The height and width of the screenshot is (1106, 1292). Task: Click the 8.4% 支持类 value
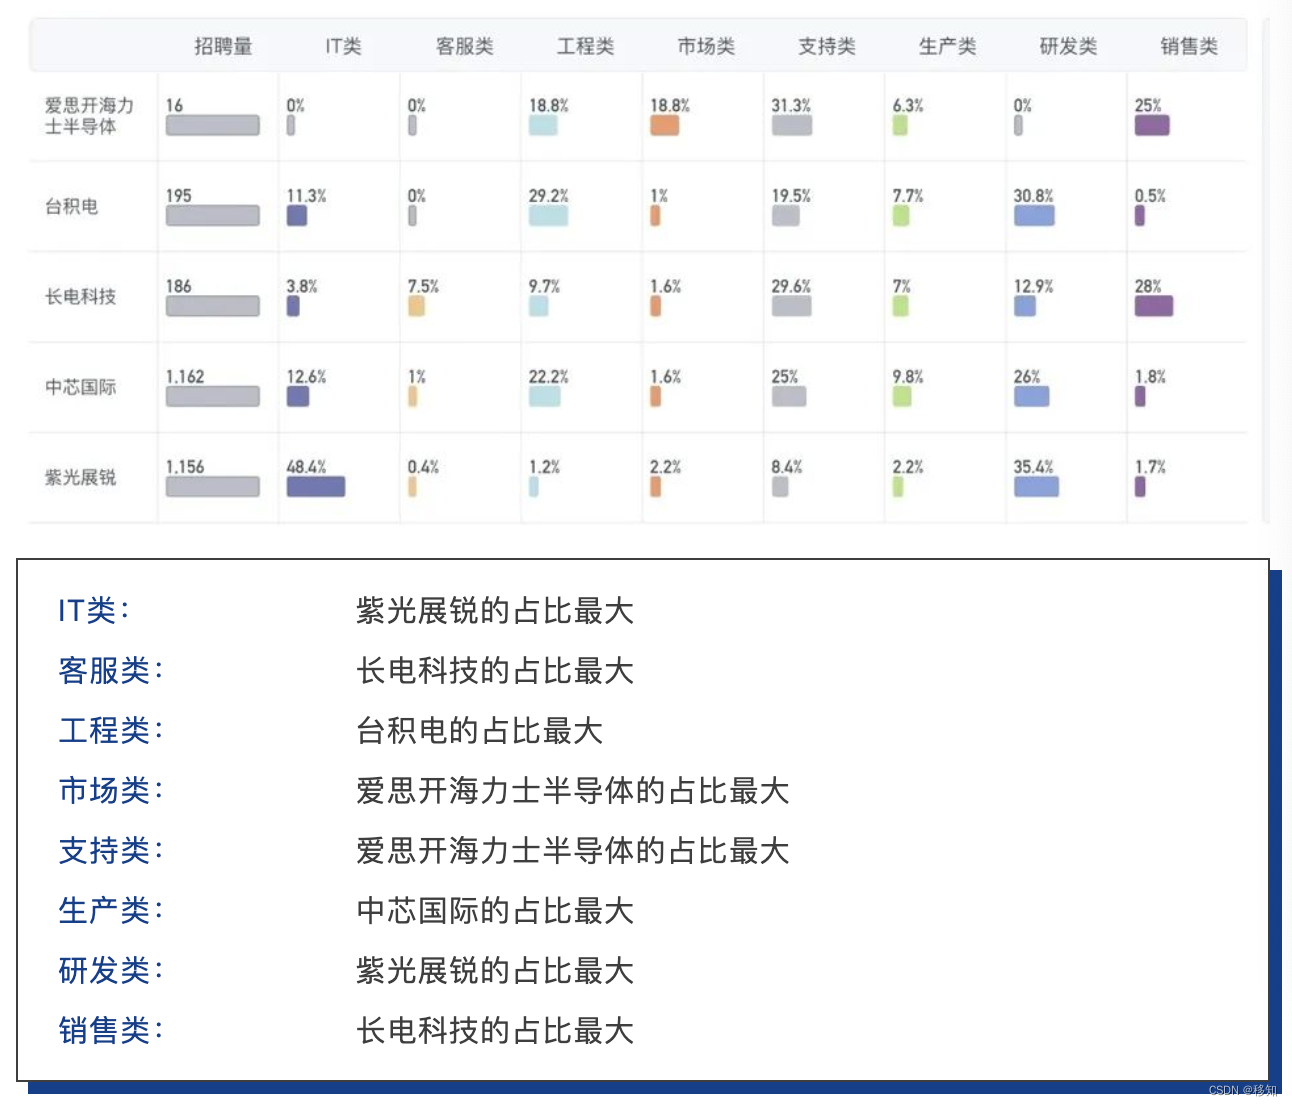click(787, 467)
